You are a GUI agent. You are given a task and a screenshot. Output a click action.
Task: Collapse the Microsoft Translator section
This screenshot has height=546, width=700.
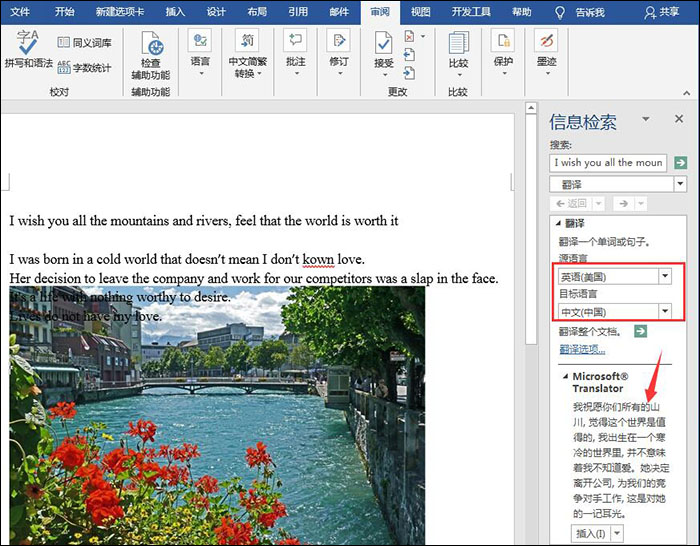566,376
